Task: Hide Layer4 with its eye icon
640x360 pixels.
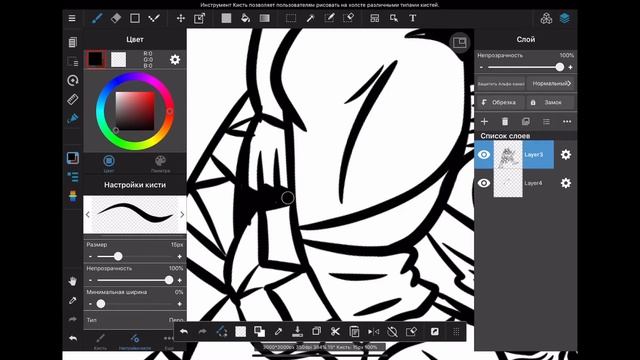Action: (x=484, y=183)
